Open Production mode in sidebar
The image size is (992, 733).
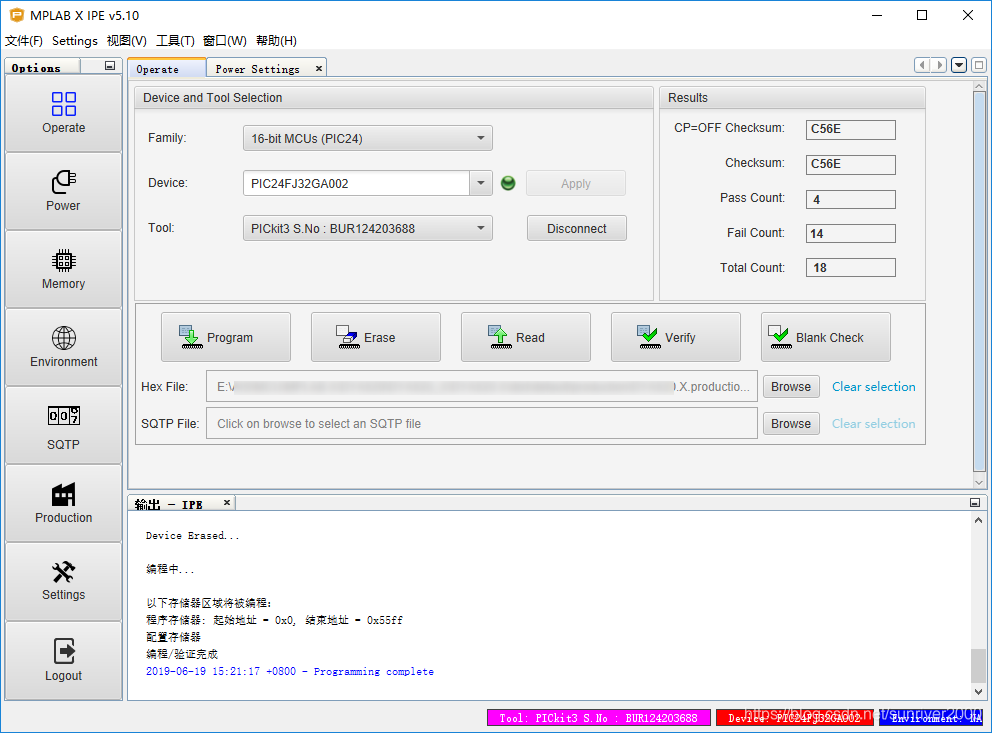[x=63, y=503]
